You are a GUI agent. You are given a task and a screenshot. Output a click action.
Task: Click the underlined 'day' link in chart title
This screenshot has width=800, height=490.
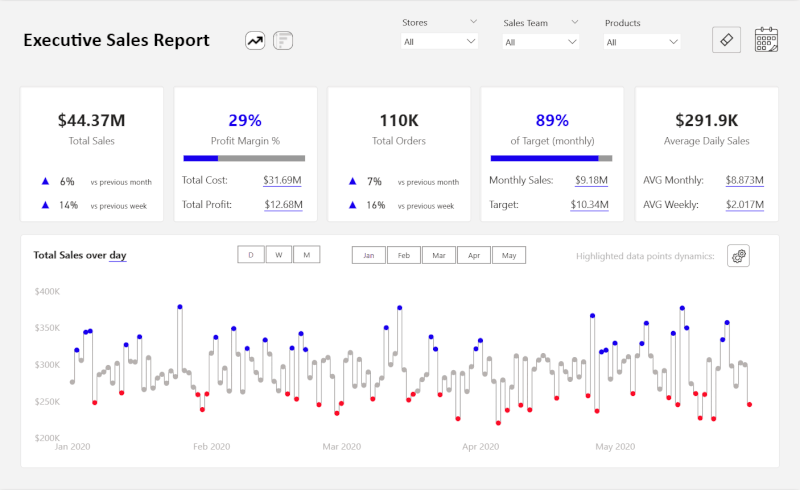point(118,255)
